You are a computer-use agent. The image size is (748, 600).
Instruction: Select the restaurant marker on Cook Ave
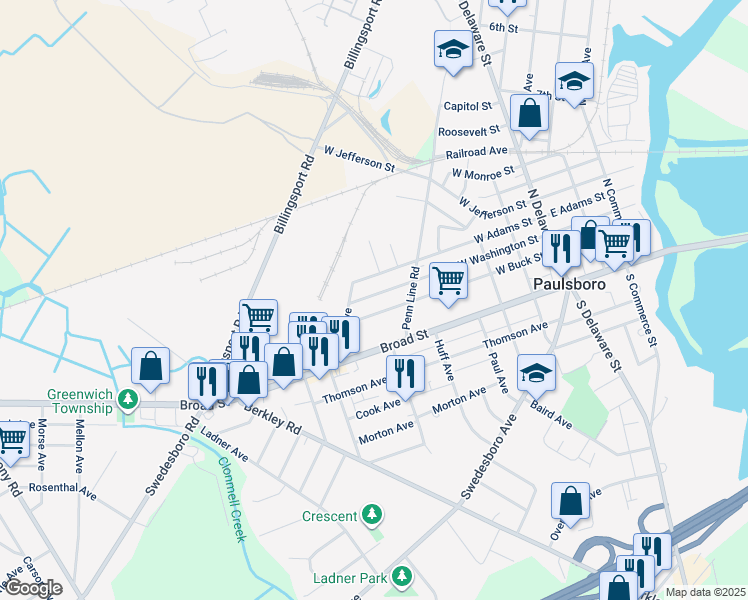pyautogui.click(x=405, y=374)
